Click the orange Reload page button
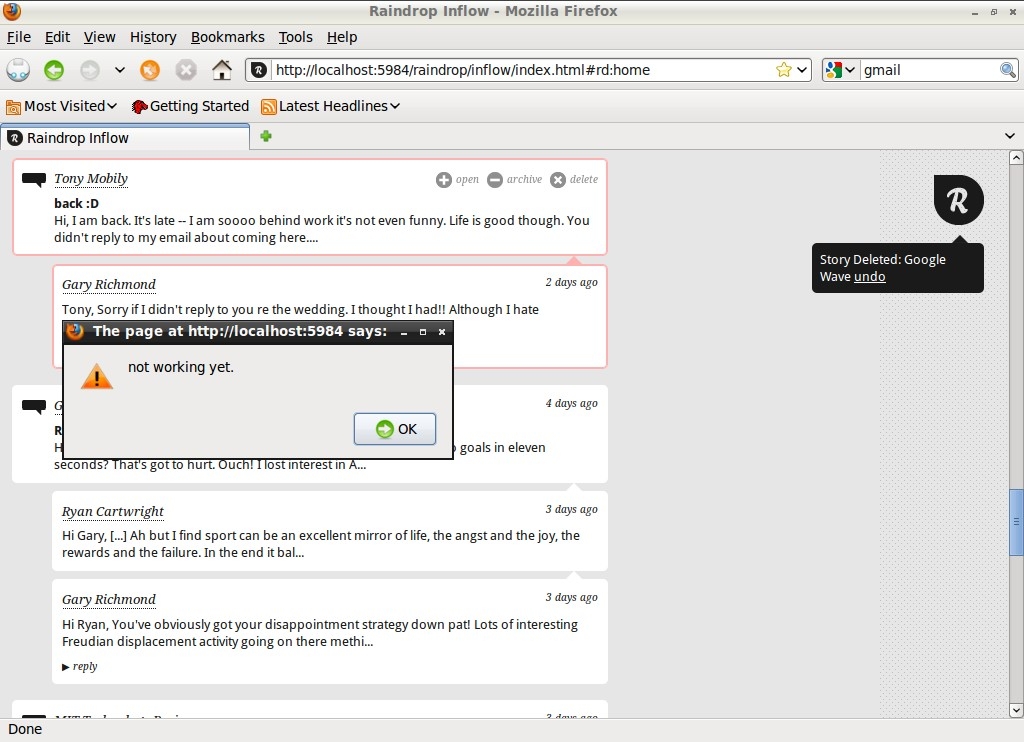 150,70
